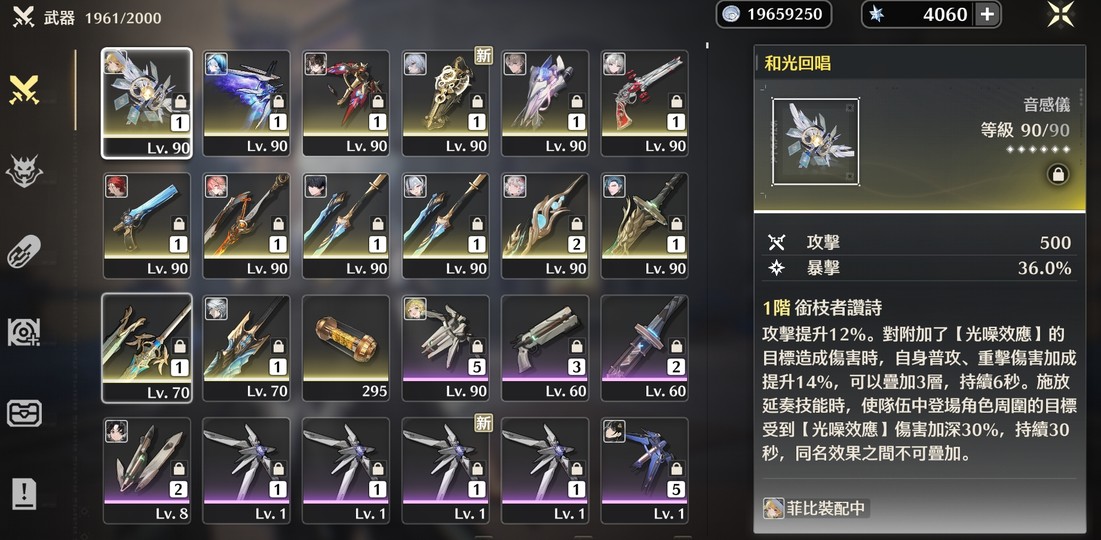Open the echo monster mask tab
This screenshot has height=540, width=1101.
tap(24, 171)
